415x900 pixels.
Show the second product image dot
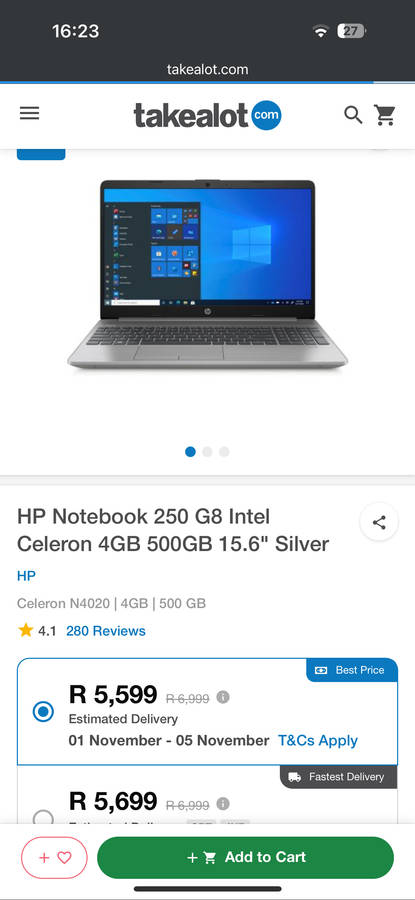point(207,452)
